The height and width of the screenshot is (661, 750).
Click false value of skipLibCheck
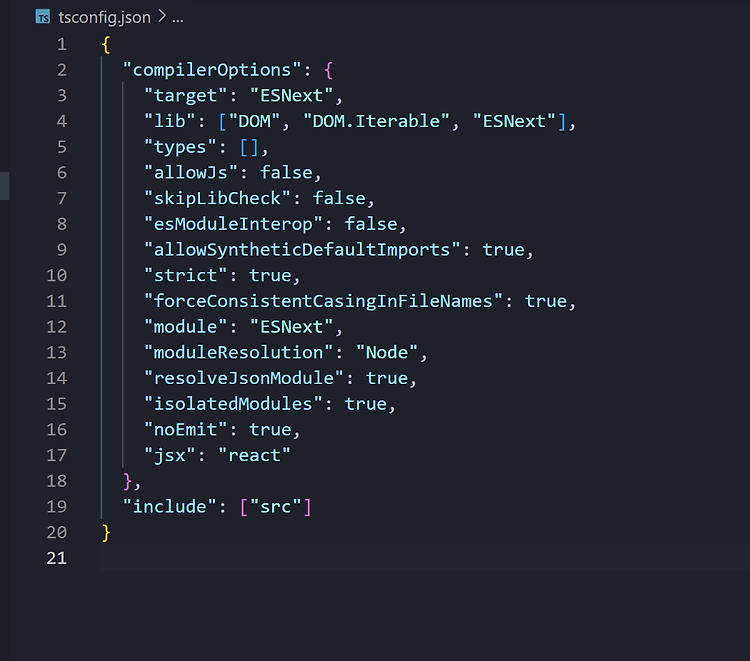[339, 198]
